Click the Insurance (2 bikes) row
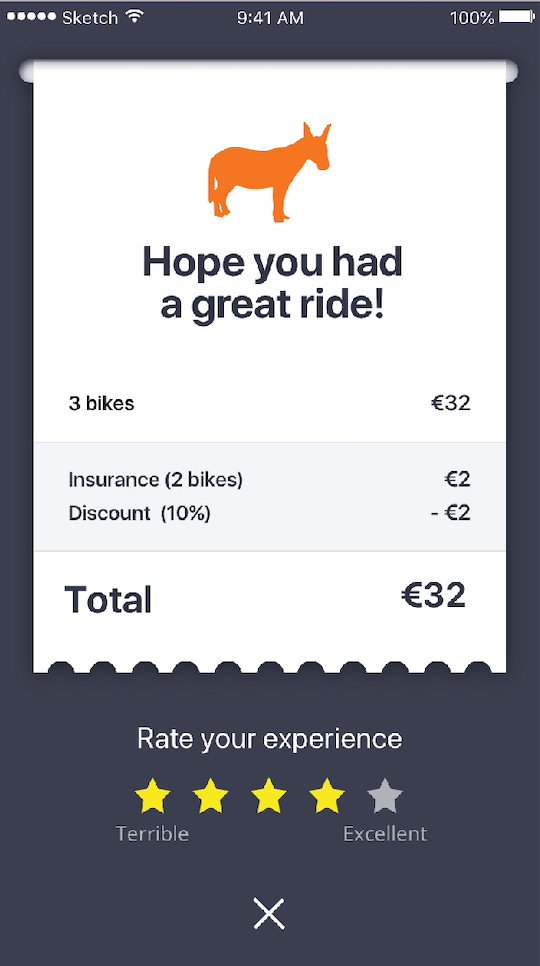The image size is (540, 966). 269,479
